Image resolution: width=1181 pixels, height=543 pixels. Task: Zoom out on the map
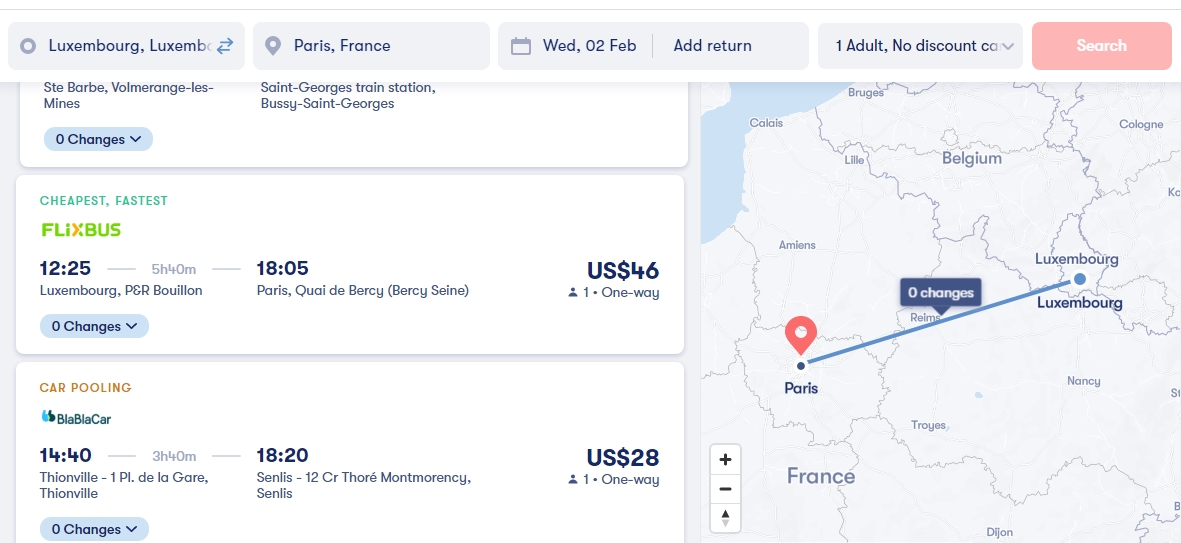725,489
